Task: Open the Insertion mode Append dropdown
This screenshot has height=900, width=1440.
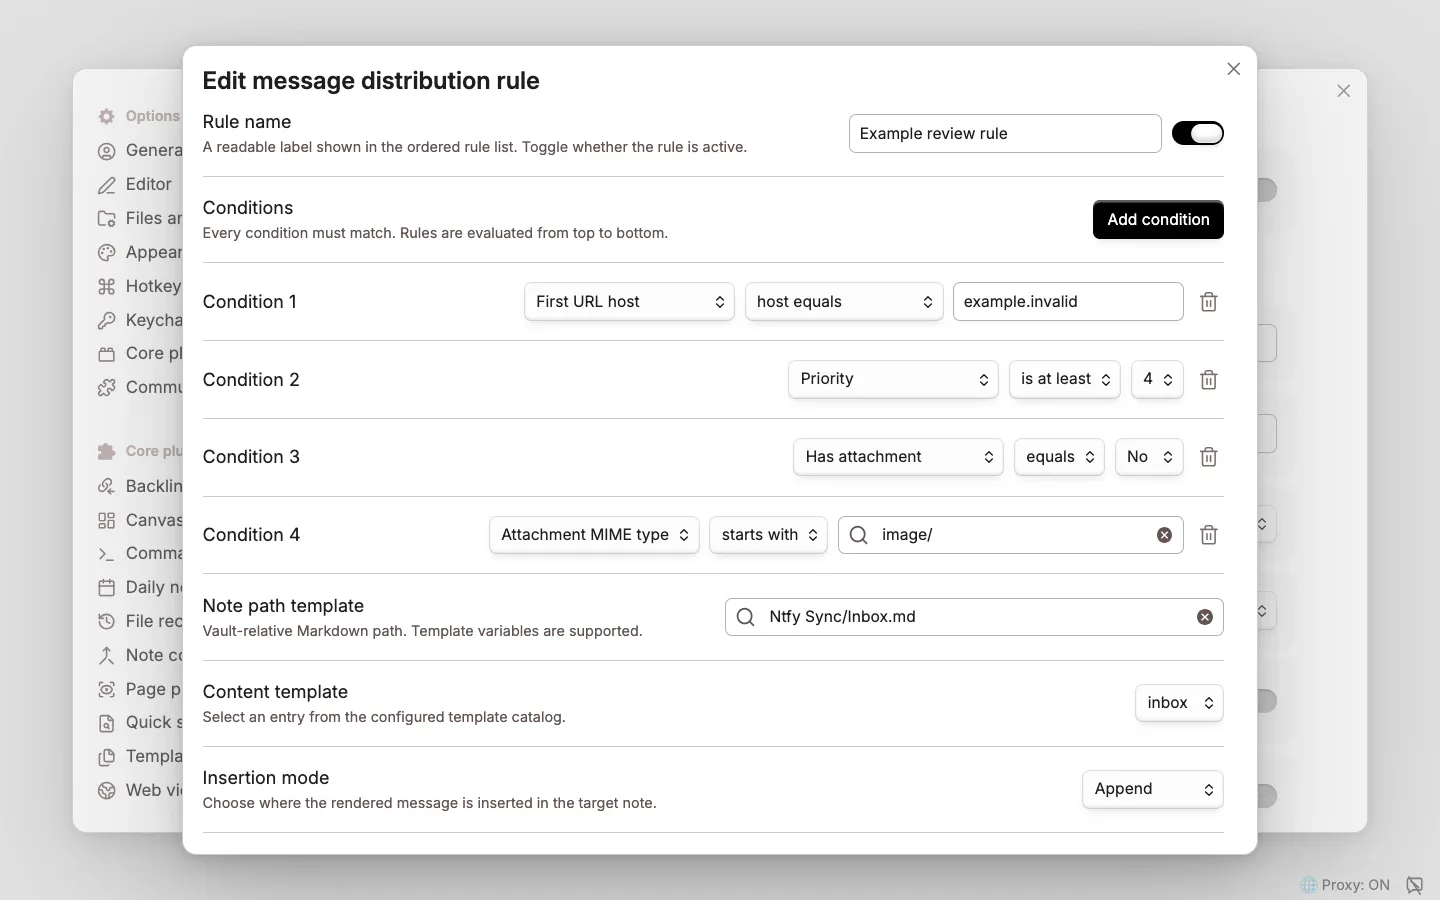Action: [1152, 789]
